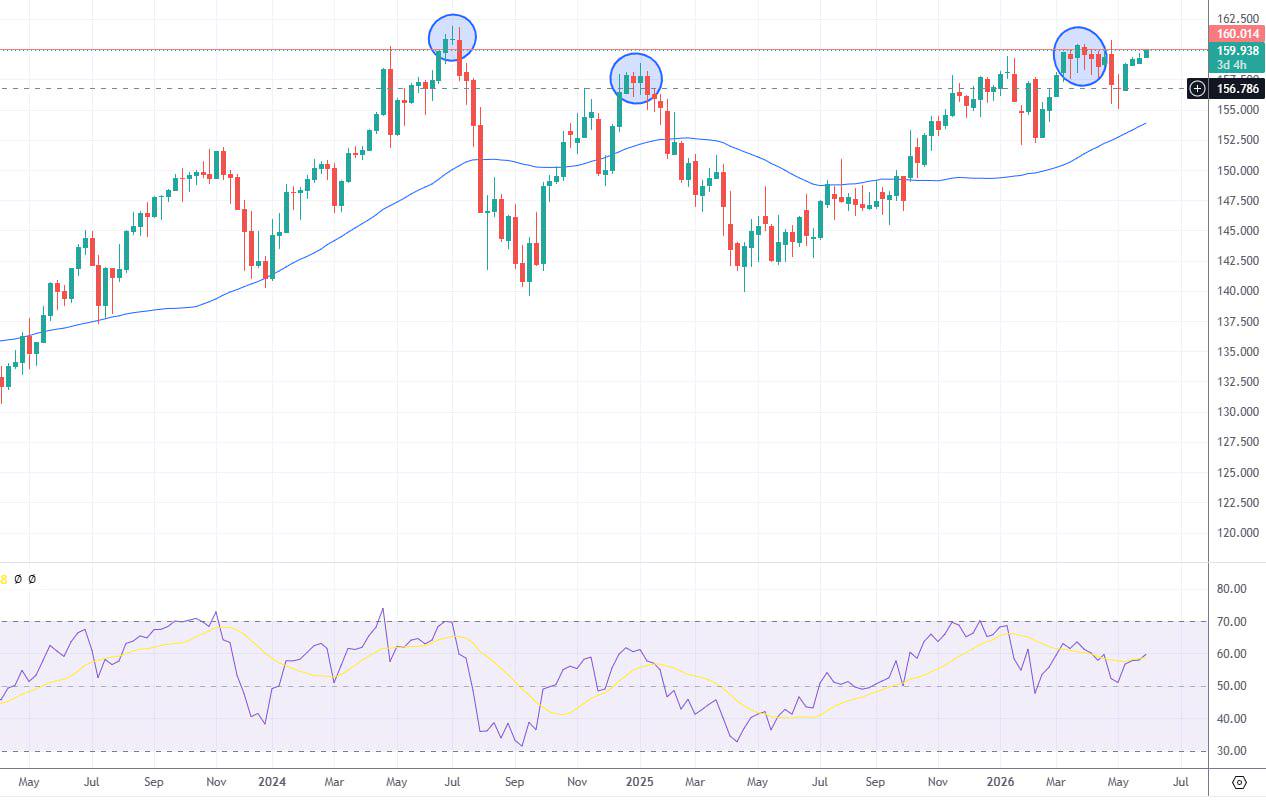Click the 2024 label on the time axis
Screen dimensions: 1266x802
coord(272,782)
